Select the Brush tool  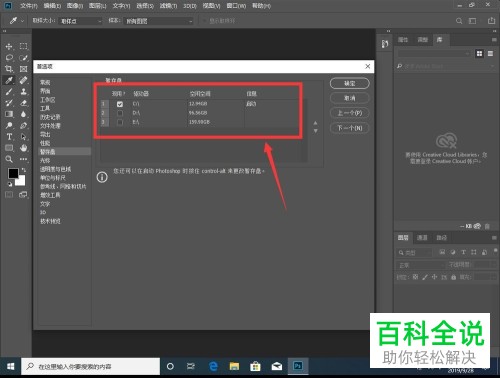coord(9,92)
